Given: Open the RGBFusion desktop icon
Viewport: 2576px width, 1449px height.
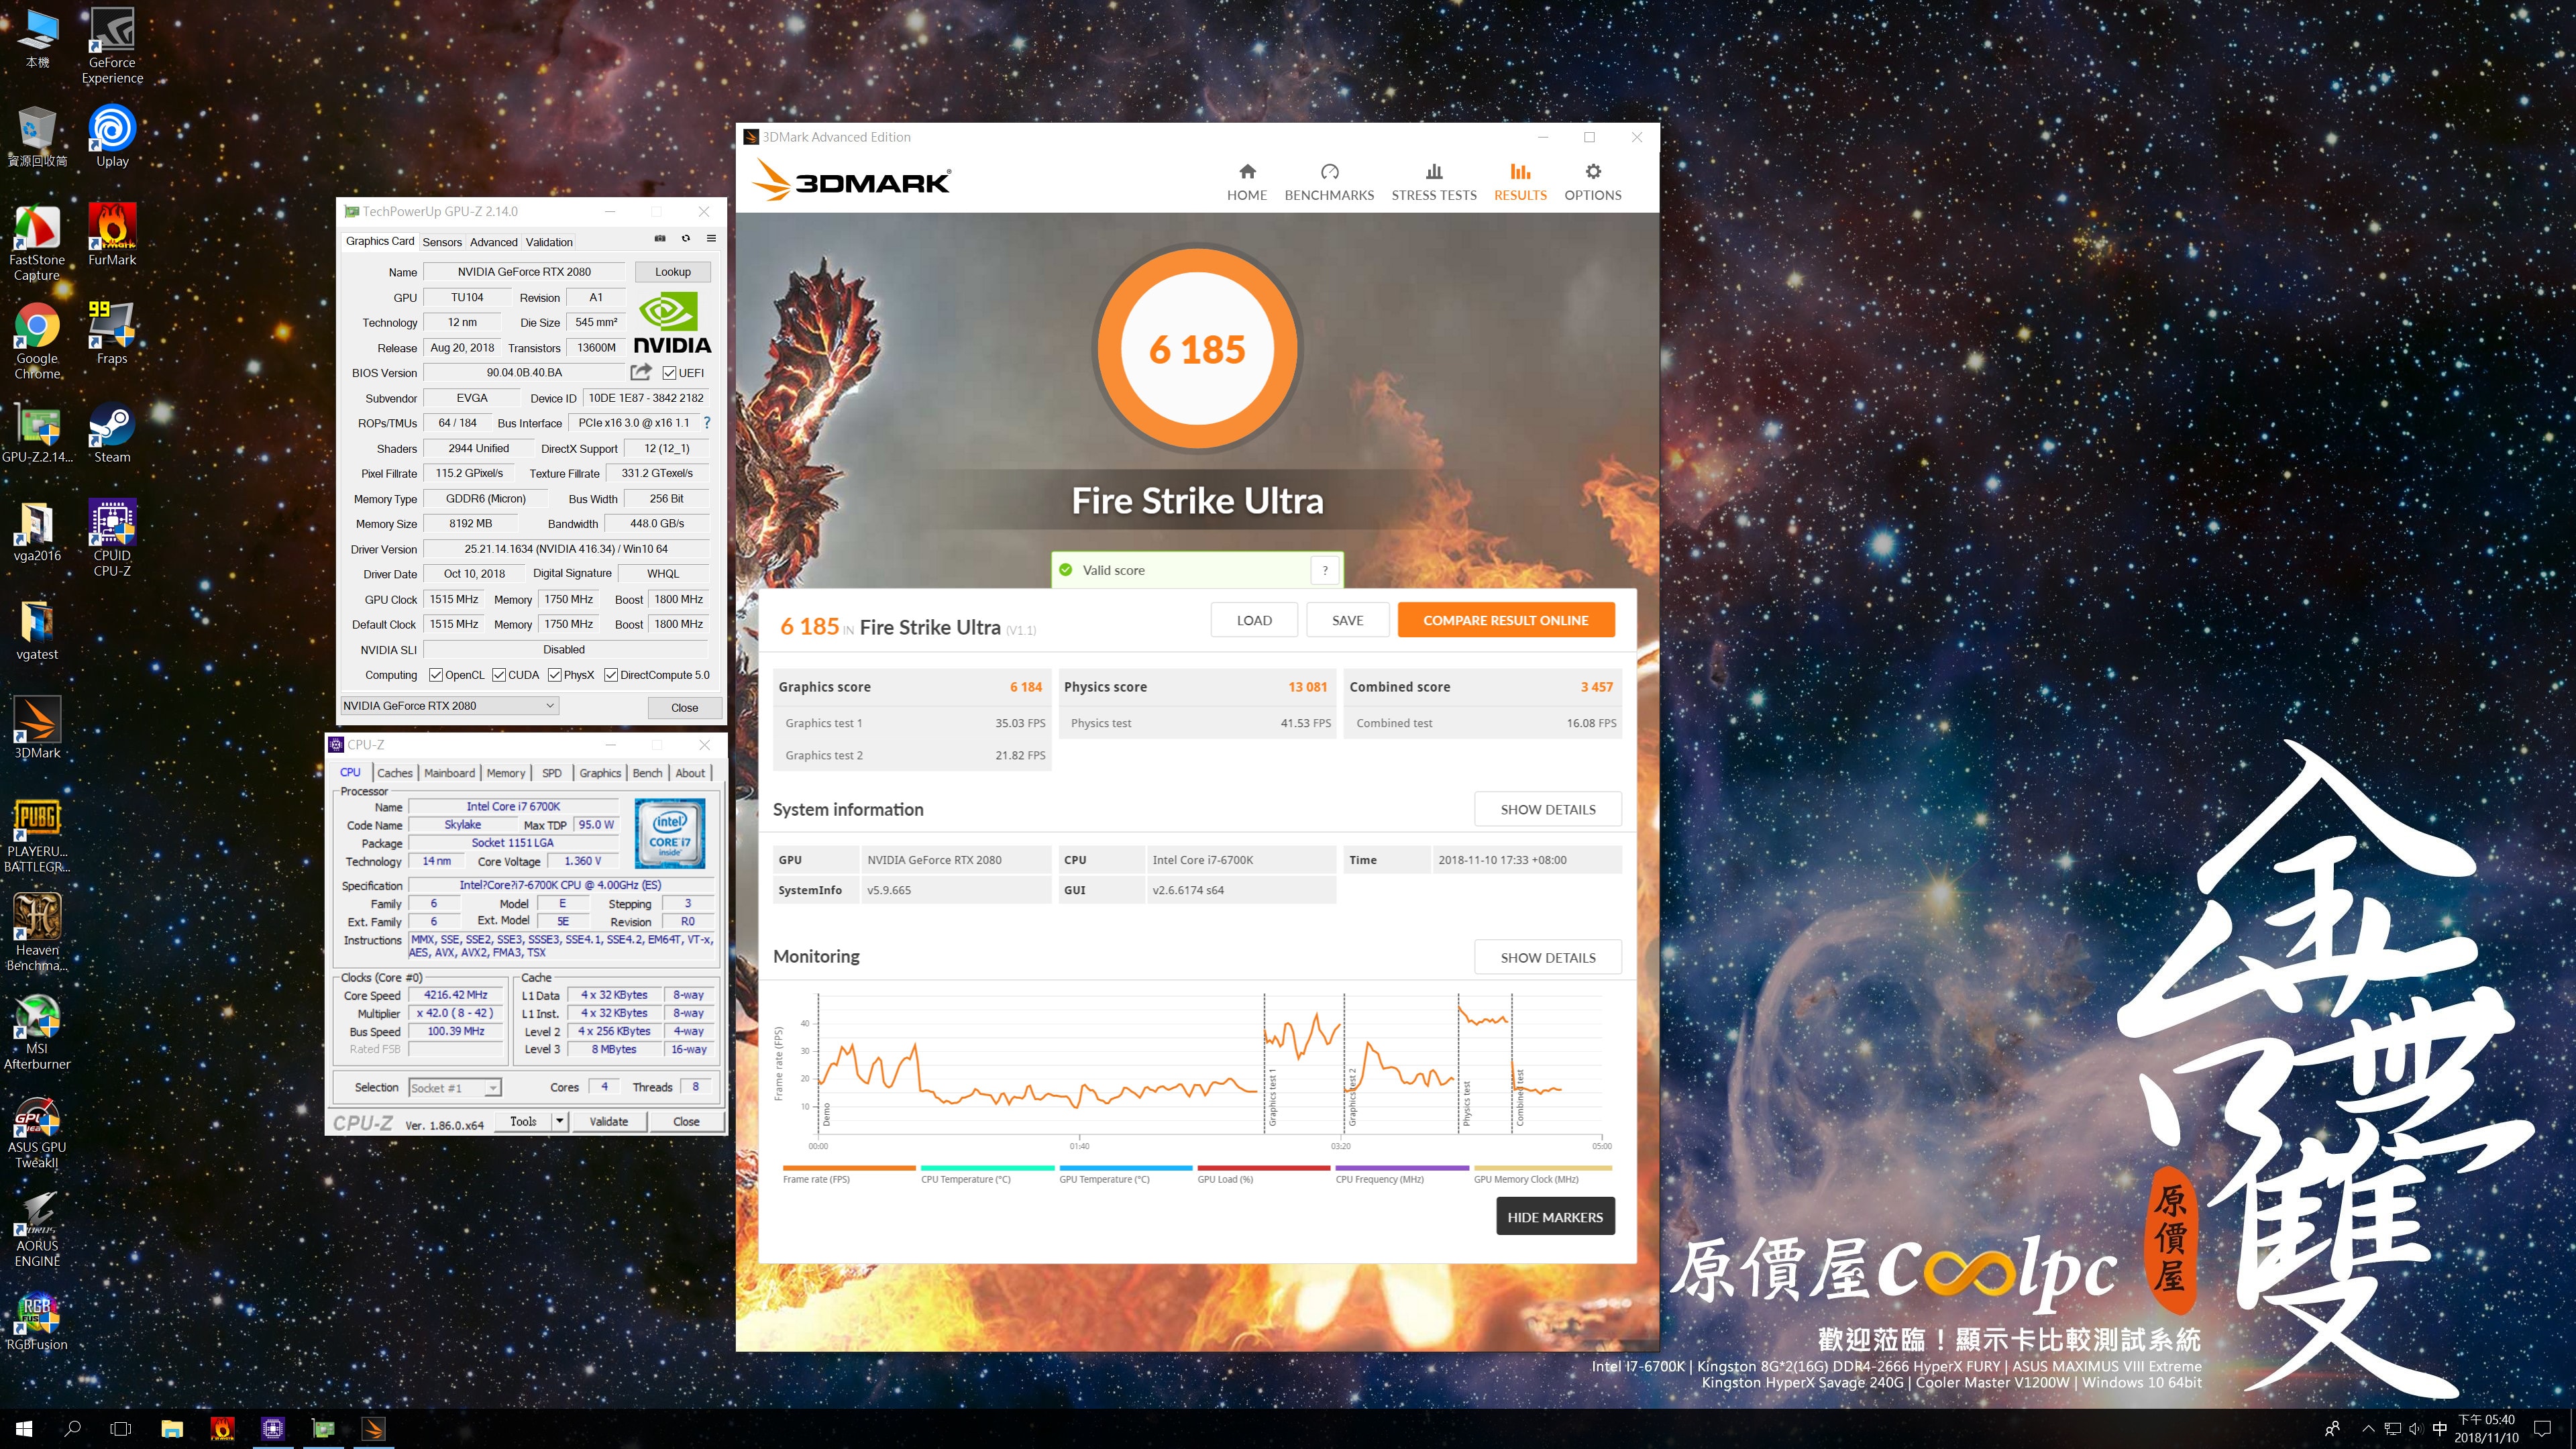Looking at the screenshot, I should [37, 1320].
